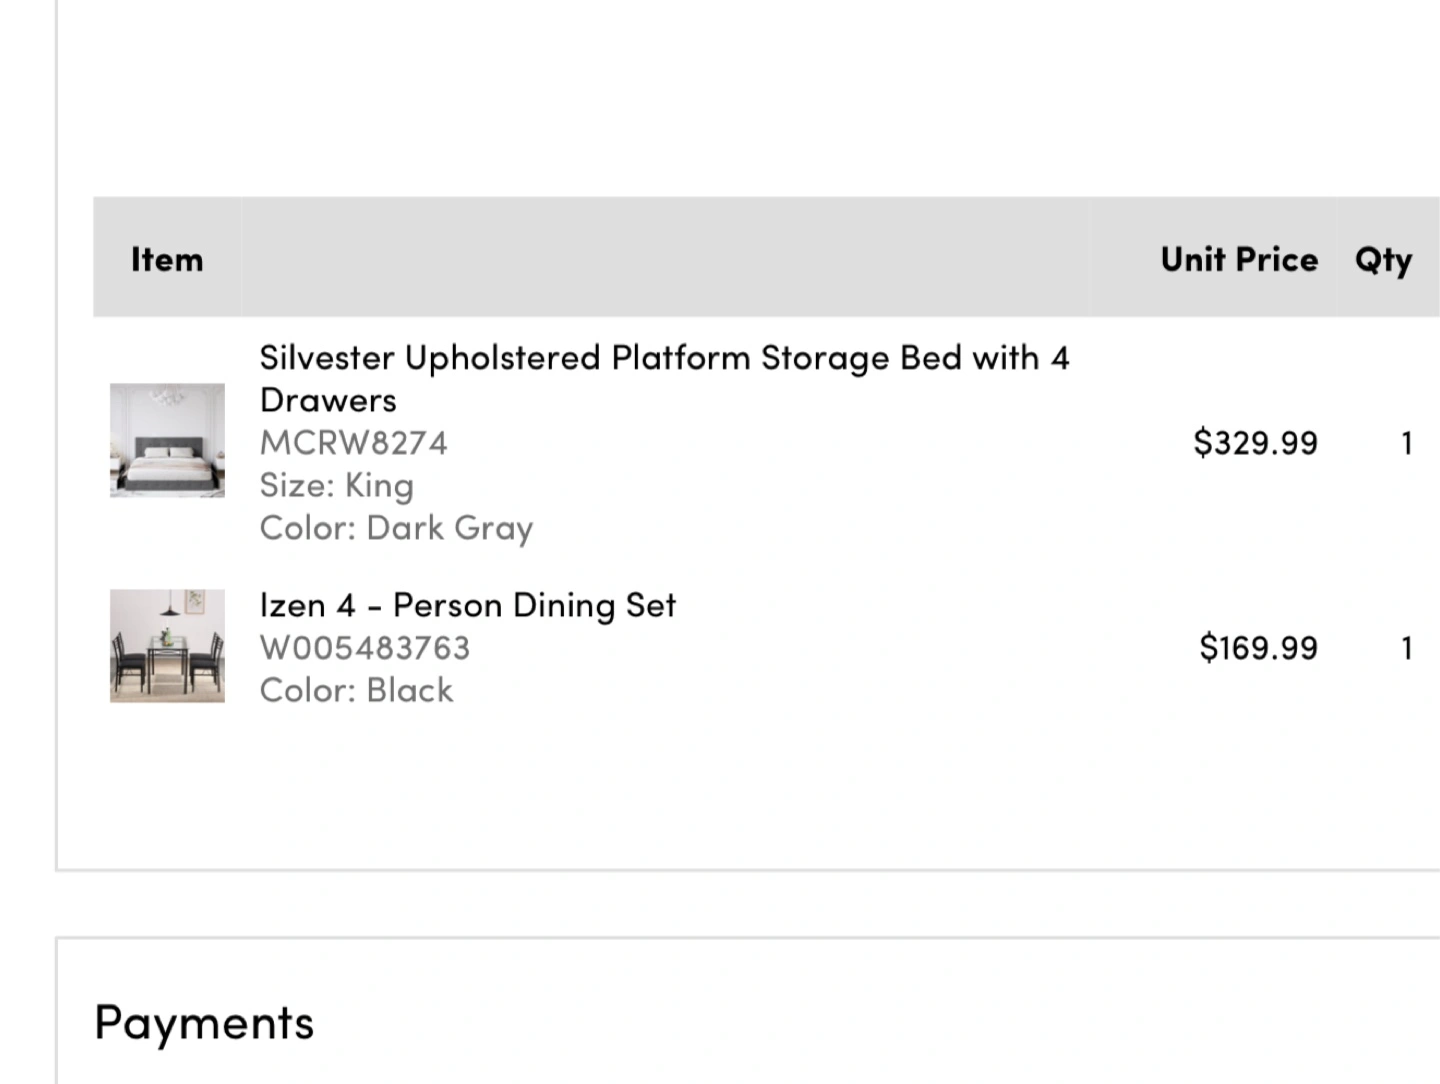Click the storage bed quantity value
Screen dimensions: 1440x1084
pos(1407,442)
